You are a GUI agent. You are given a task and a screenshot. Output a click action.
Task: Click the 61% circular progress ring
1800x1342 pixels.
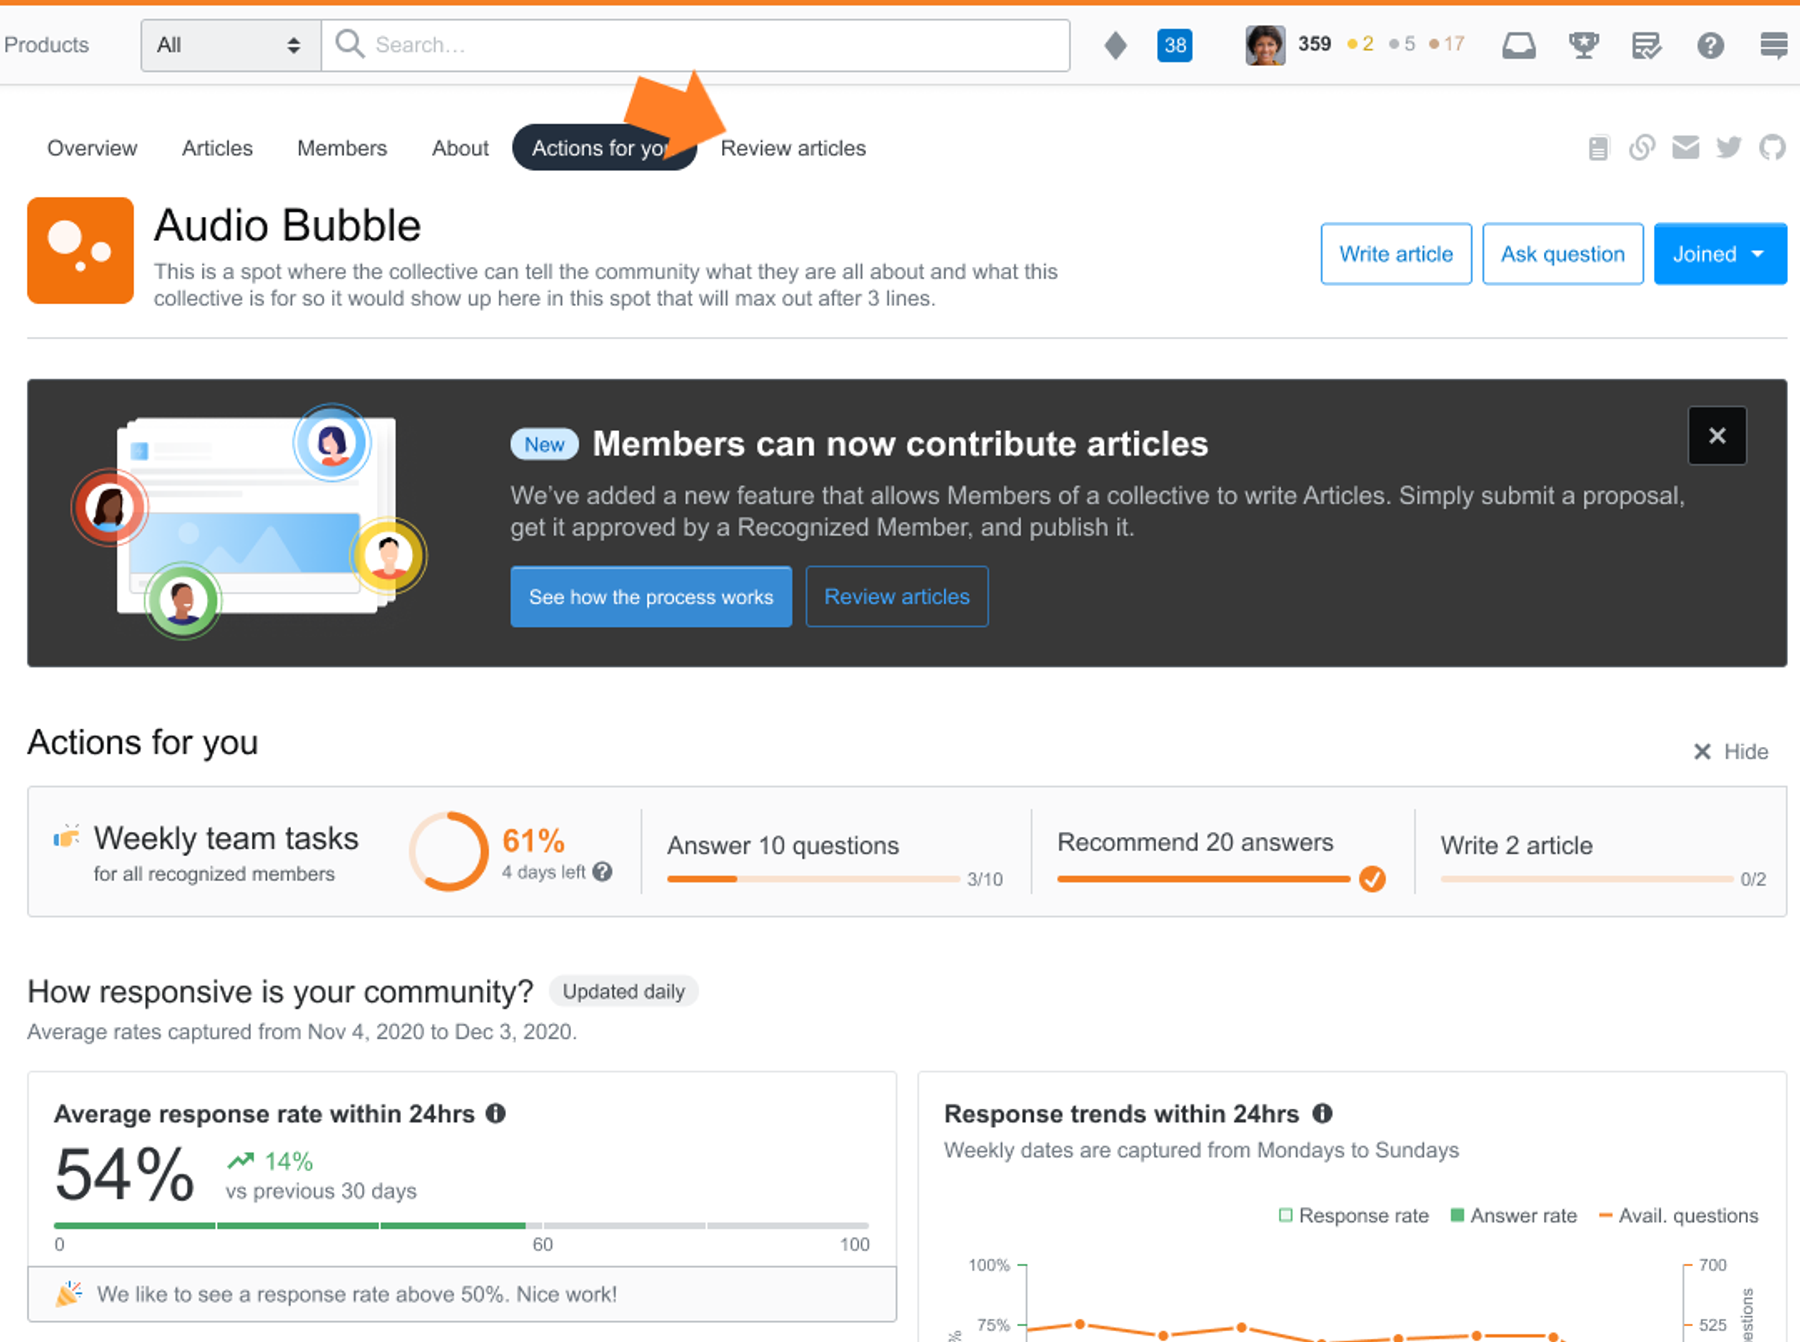448,851
